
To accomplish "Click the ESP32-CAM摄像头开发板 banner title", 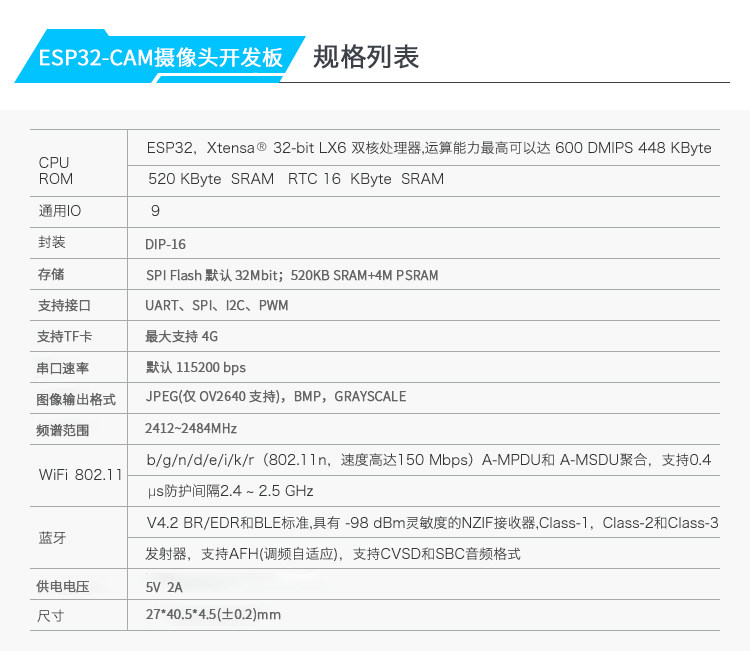I will pos(160,57).
